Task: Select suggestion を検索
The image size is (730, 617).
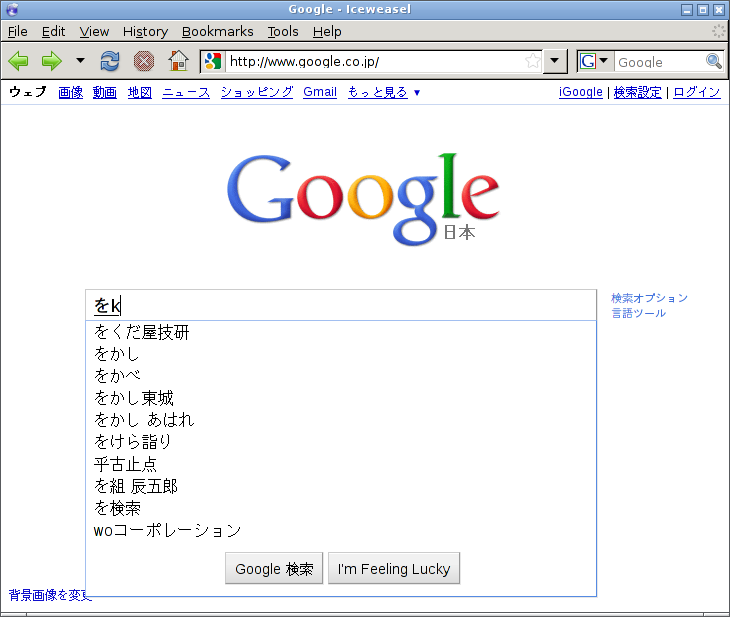Action: (341, 508)
